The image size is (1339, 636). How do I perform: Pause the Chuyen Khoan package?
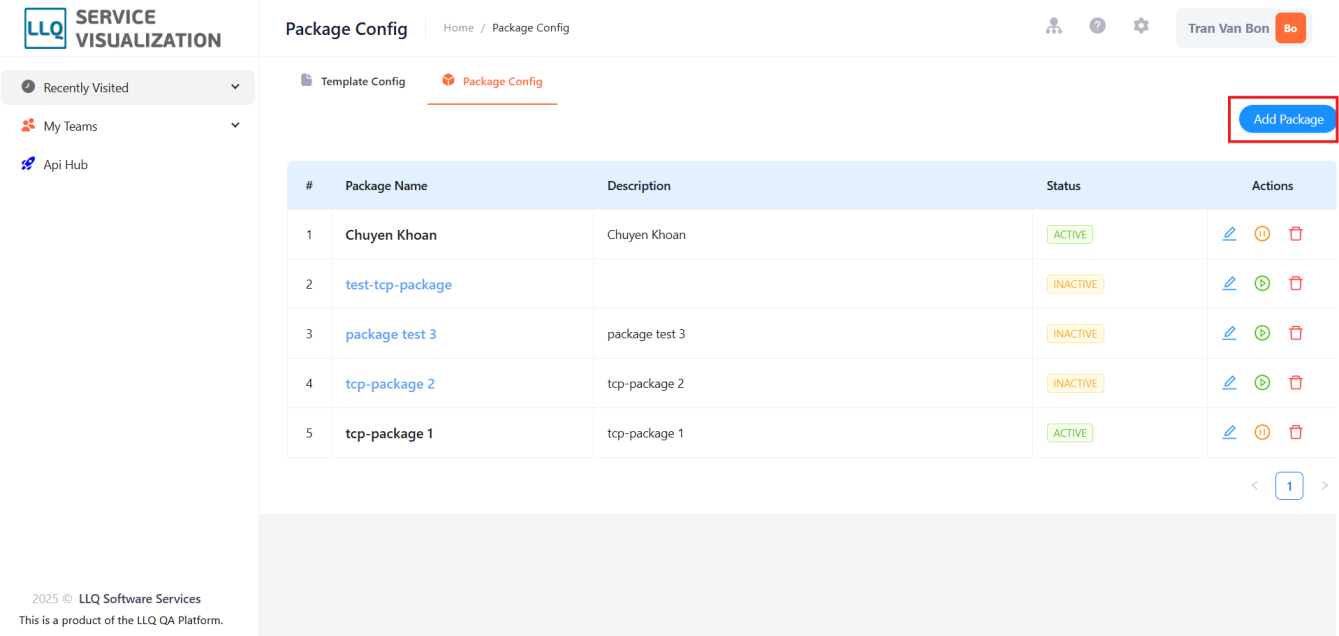[1262, 234]
